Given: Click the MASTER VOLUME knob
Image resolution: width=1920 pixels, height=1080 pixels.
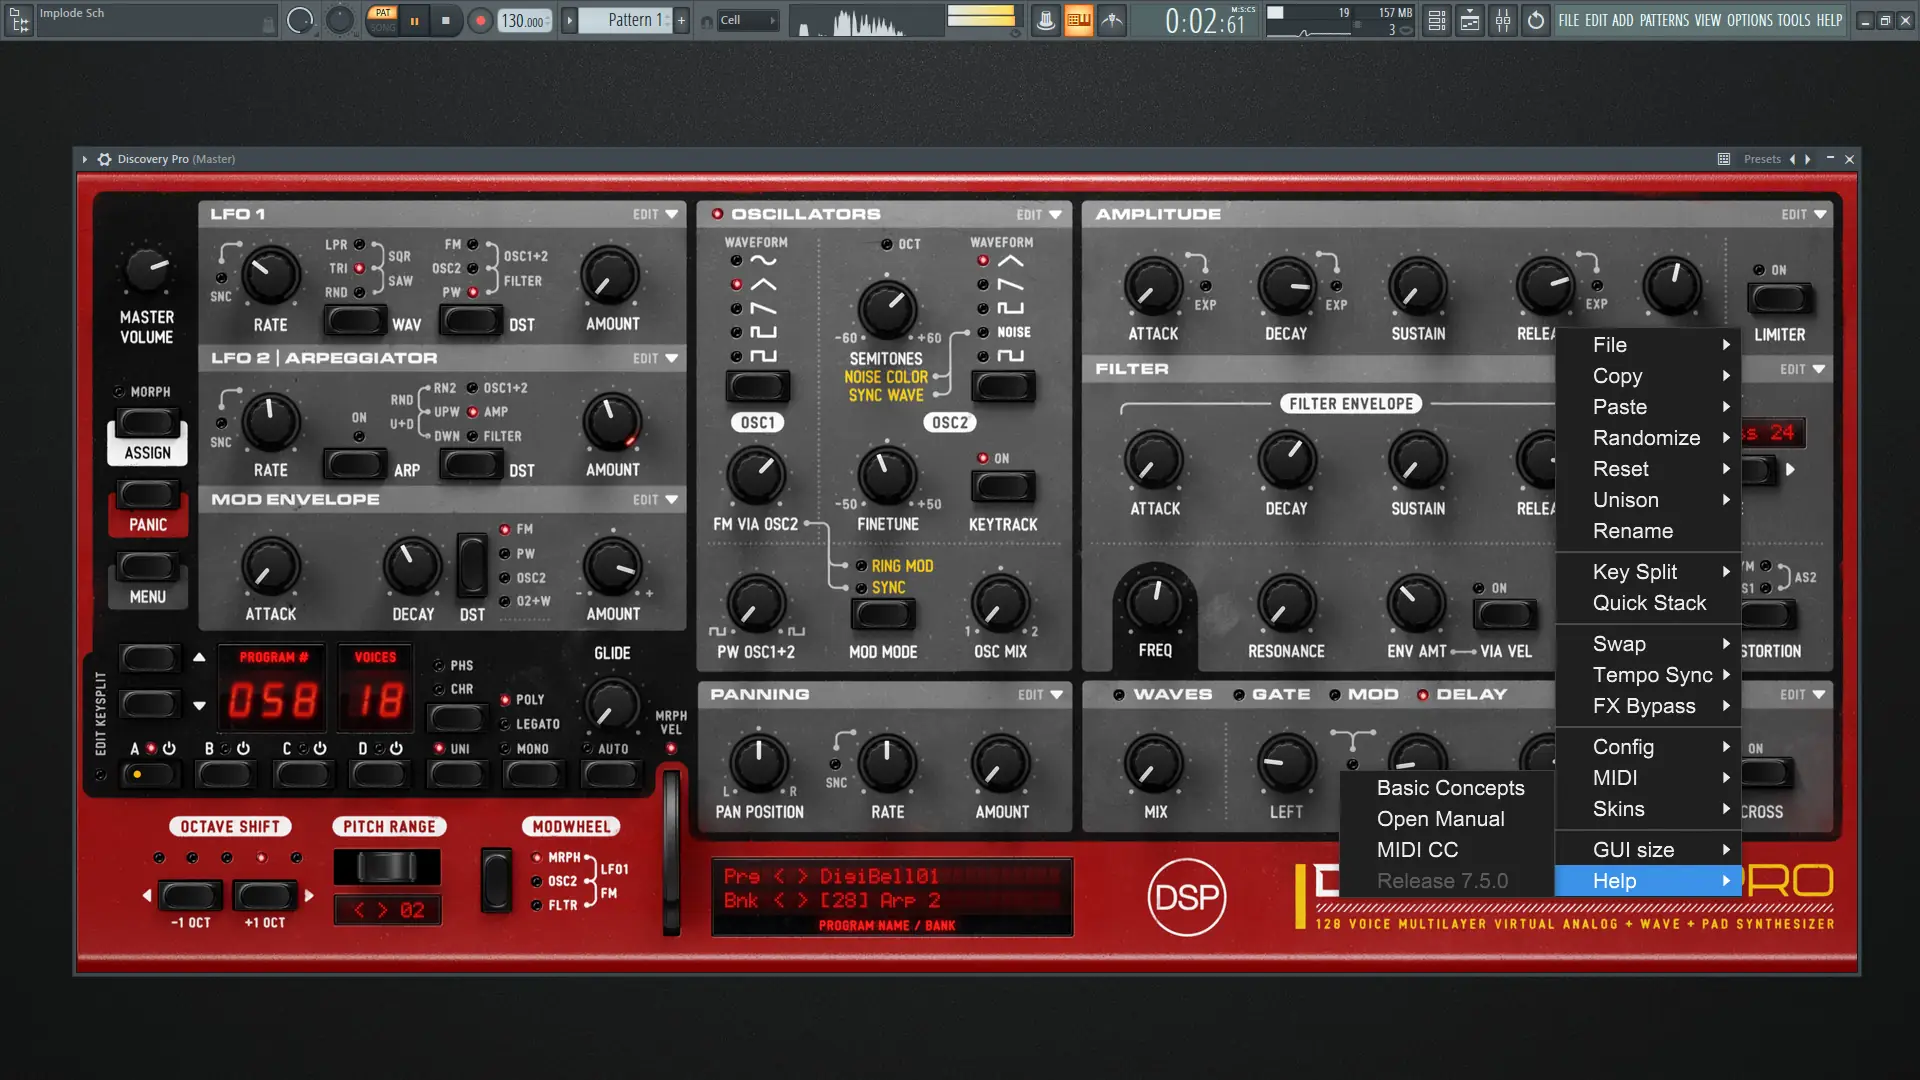Looking at the screenshot, I should click(147, 268).
